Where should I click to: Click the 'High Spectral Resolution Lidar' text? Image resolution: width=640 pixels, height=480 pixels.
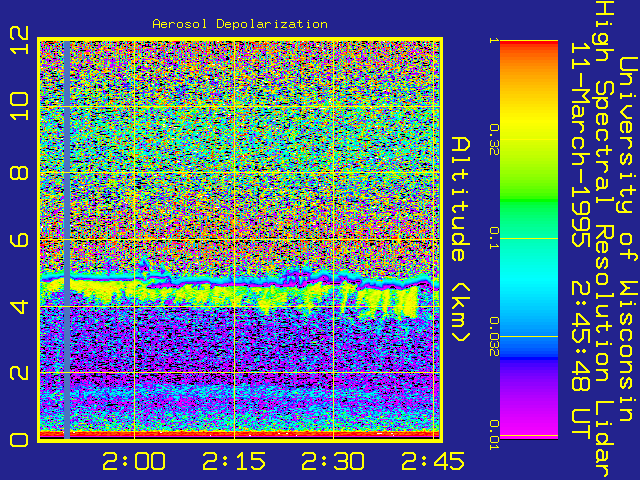click(x=604, y=240)
